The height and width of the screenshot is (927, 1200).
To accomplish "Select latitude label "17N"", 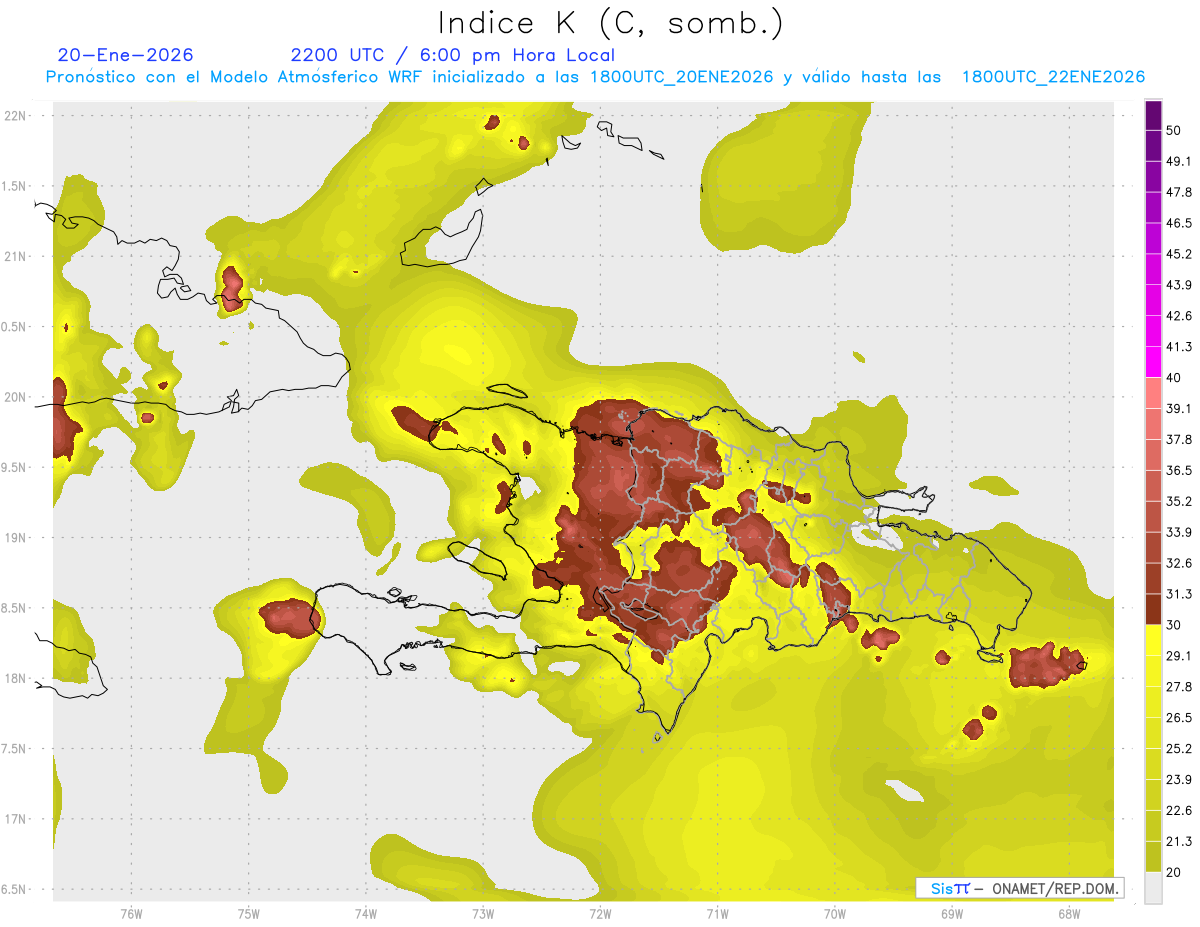I will click(17, 819).
